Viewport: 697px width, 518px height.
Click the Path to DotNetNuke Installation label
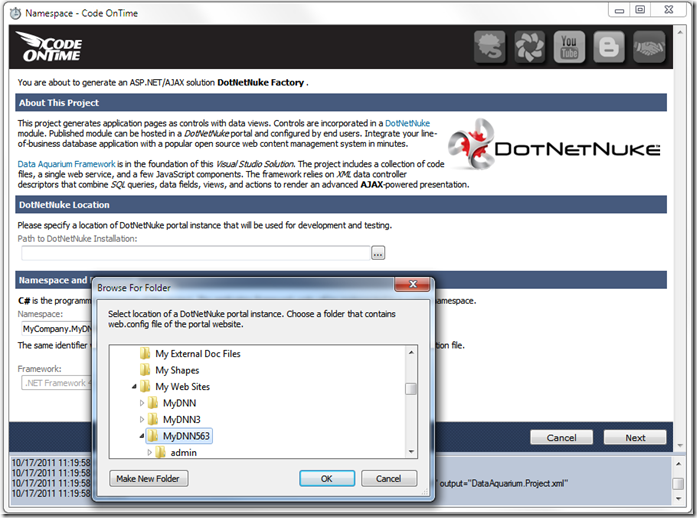77,239
